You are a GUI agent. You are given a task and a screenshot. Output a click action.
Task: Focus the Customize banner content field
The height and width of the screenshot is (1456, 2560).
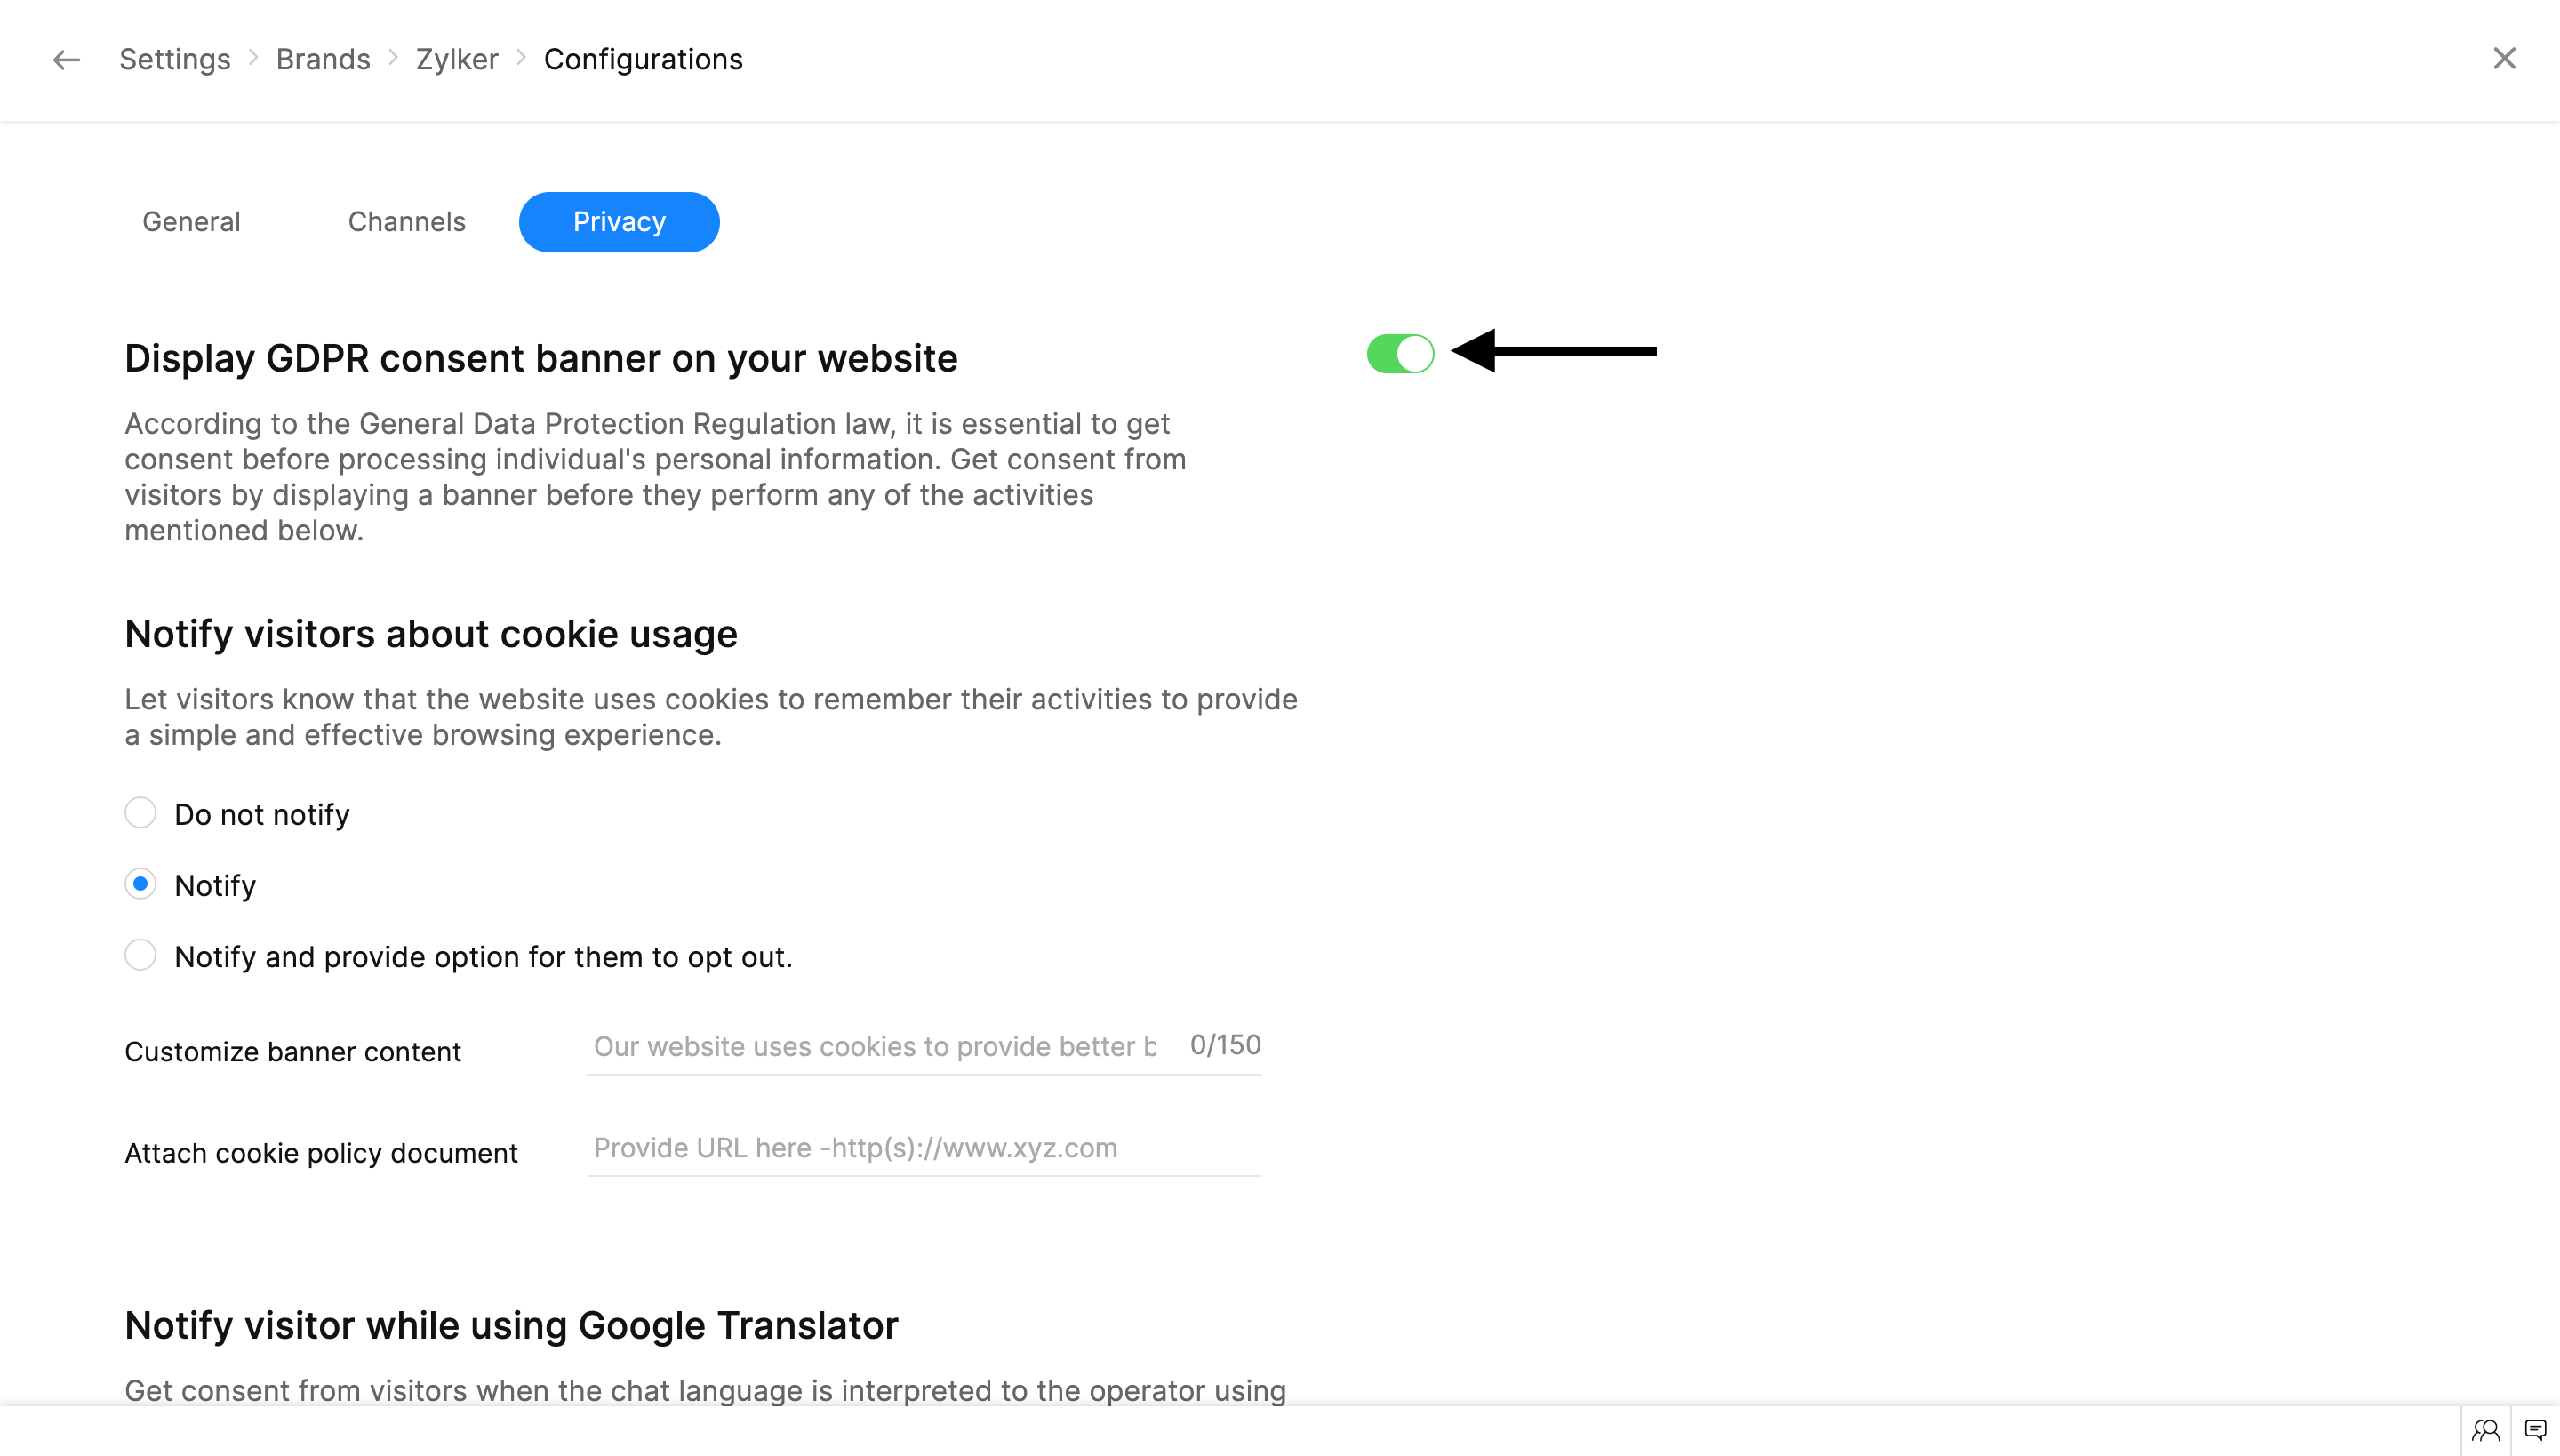pos(874,1047)
